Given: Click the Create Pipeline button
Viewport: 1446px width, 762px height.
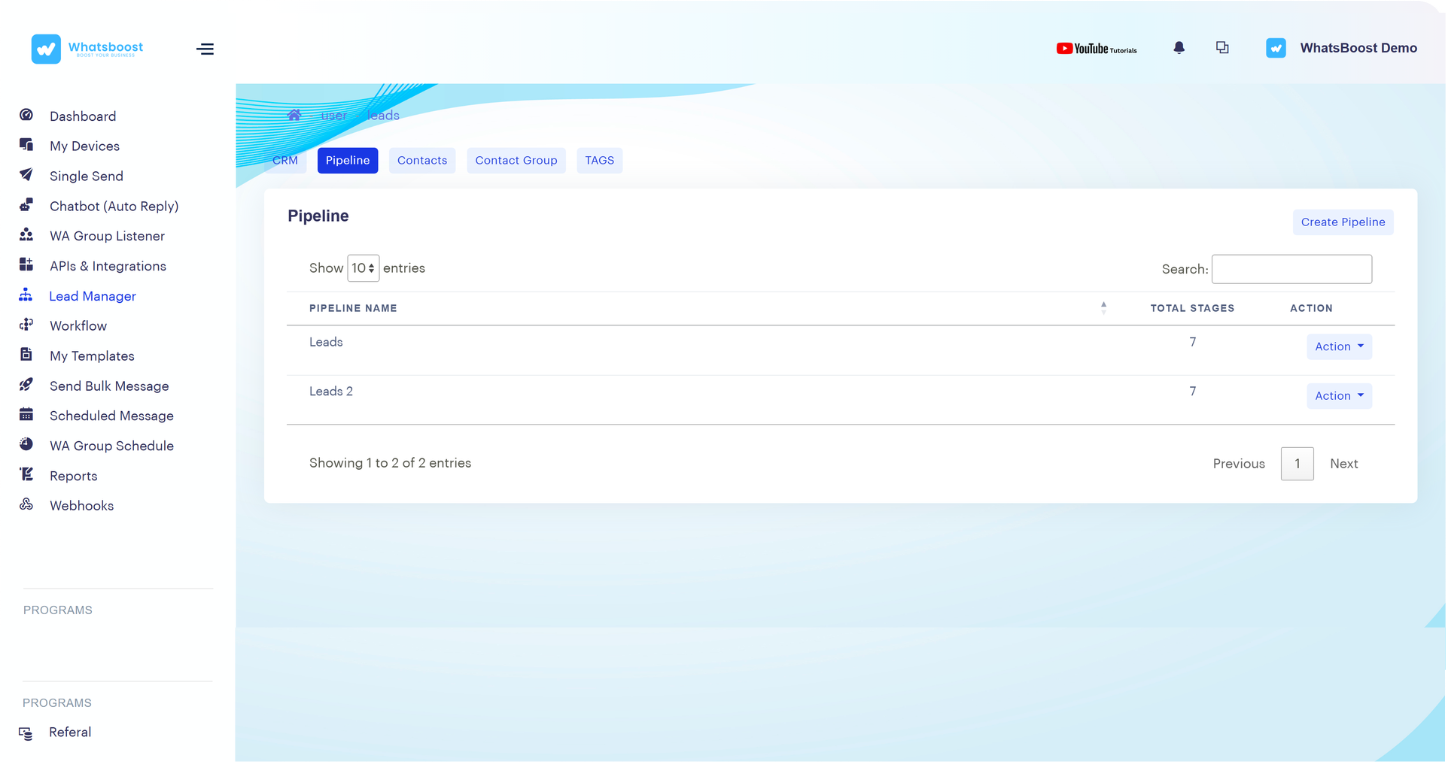Looking at the screenshot, I should 1342,222.
